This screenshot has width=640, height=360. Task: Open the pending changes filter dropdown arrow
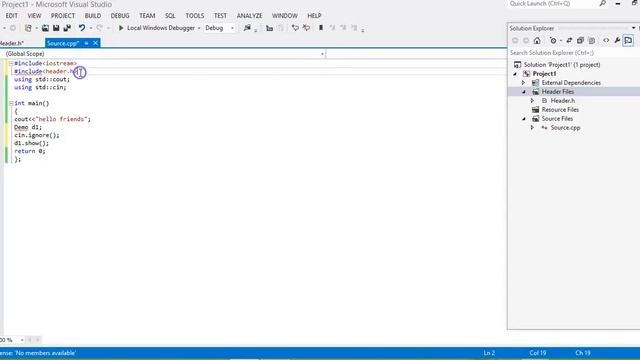click(561, 40)
